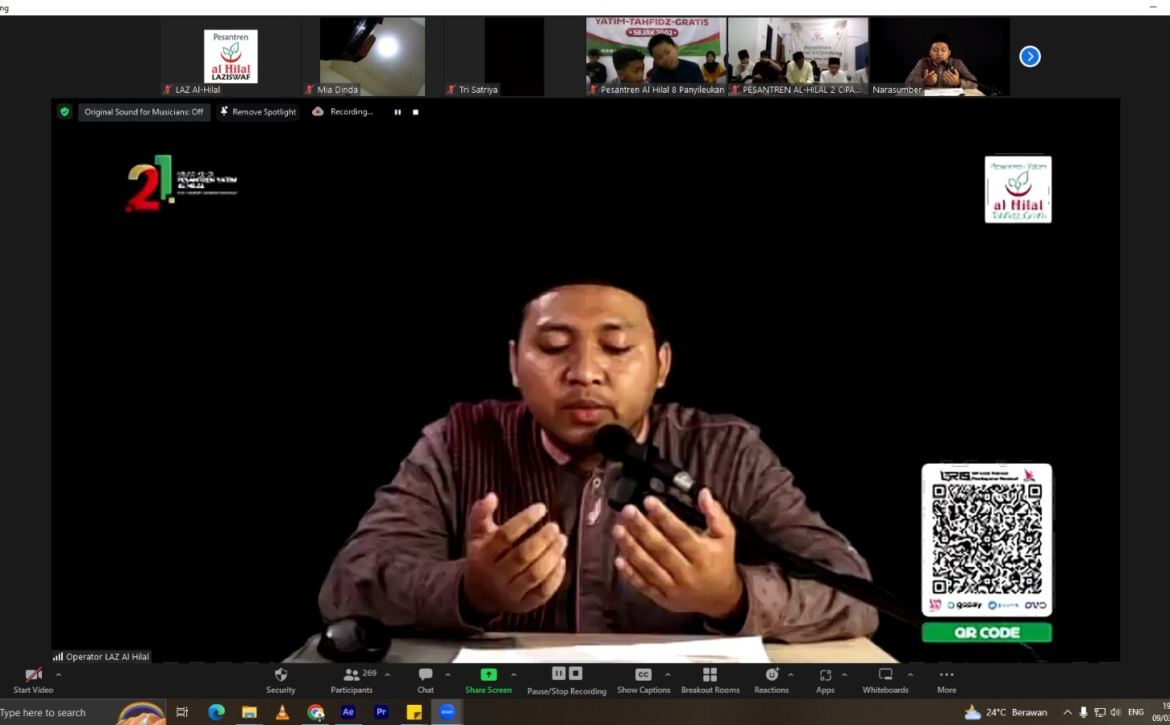Open Whiteboards
The height and width of the screenshot is (725, 1170).
click(x=885, y=680)
